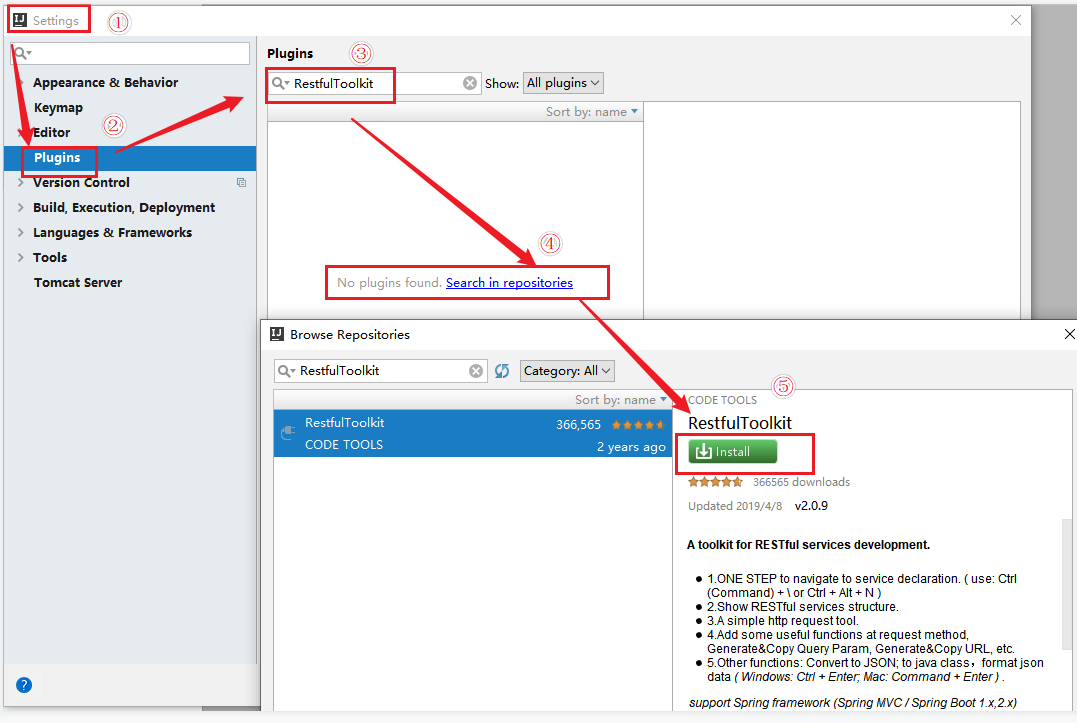The height and width of the screenshot is (723, 1077).
Task: Click the Plugins search field with RestfulToolkit
Action: tap(374, 83)
